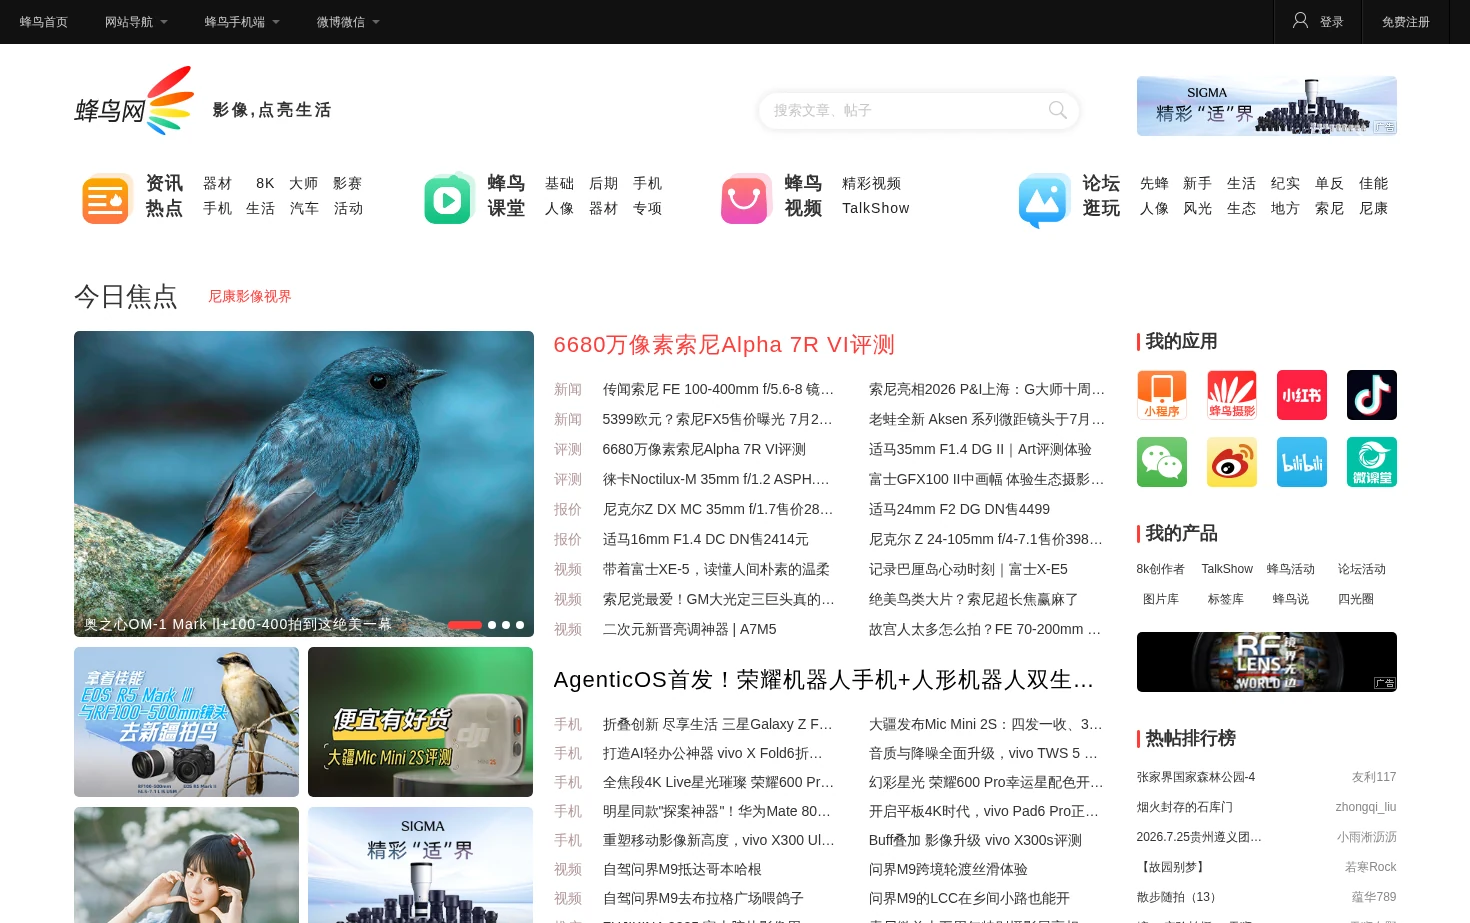The height and width of the screenshot is (923, 1470).
Task: Select the second carousel dot
Action: pos(492,625)
